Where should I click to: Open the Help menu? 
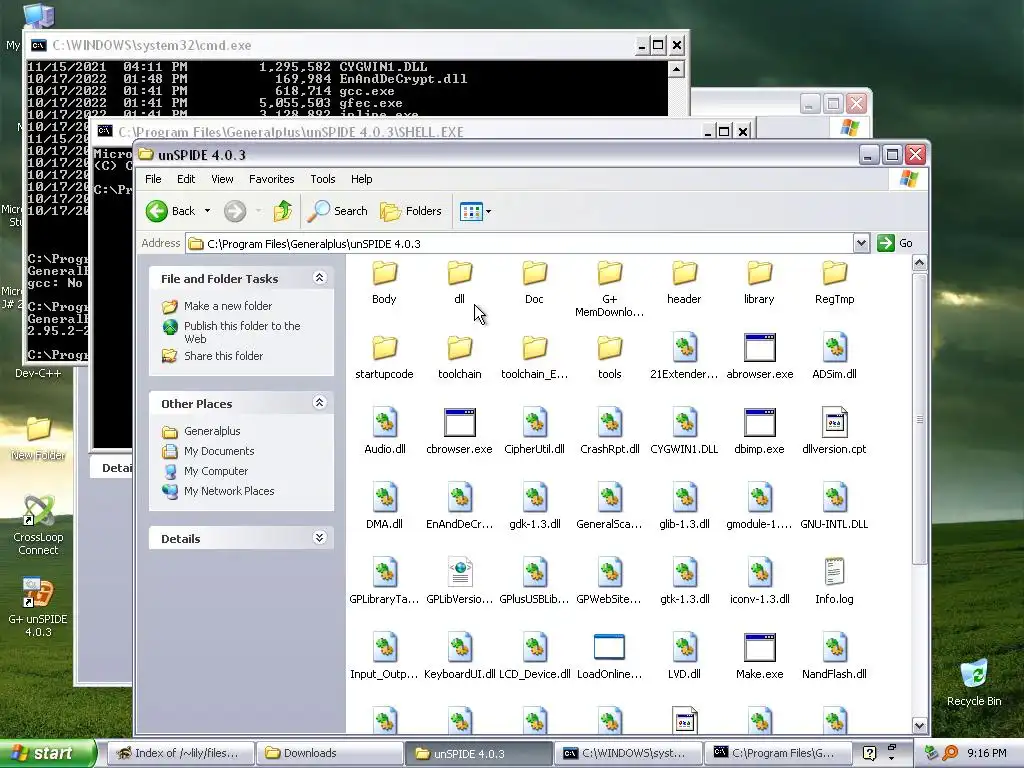361,179
